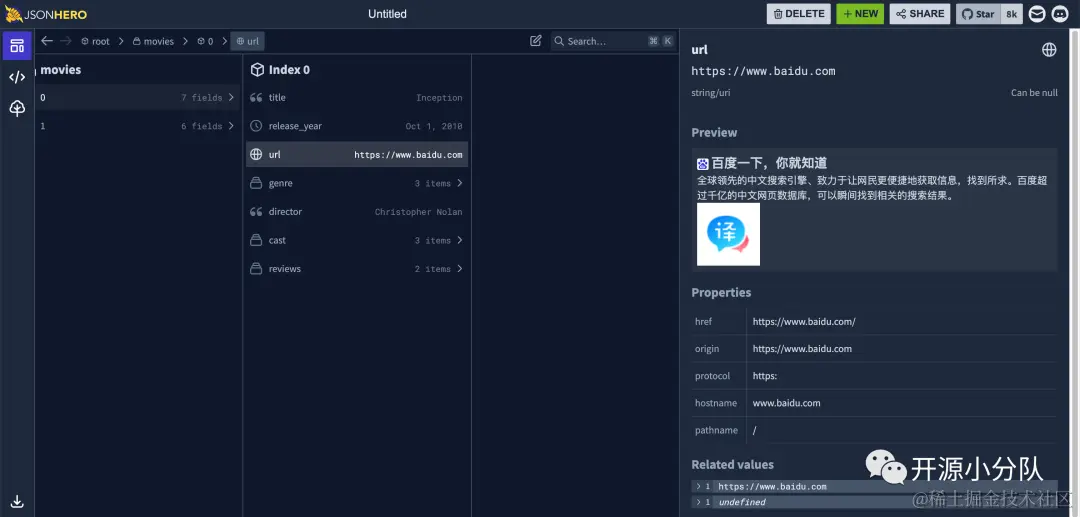This screenshot has width=1080, height=517.
Task: Click the Can be null label
Action: point(1034,92)
